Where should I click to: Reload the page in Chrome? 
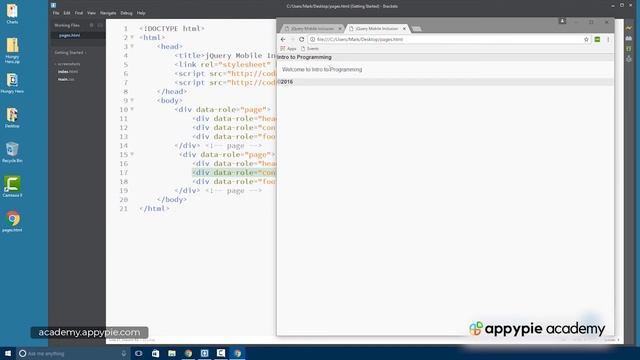point(302,40)
